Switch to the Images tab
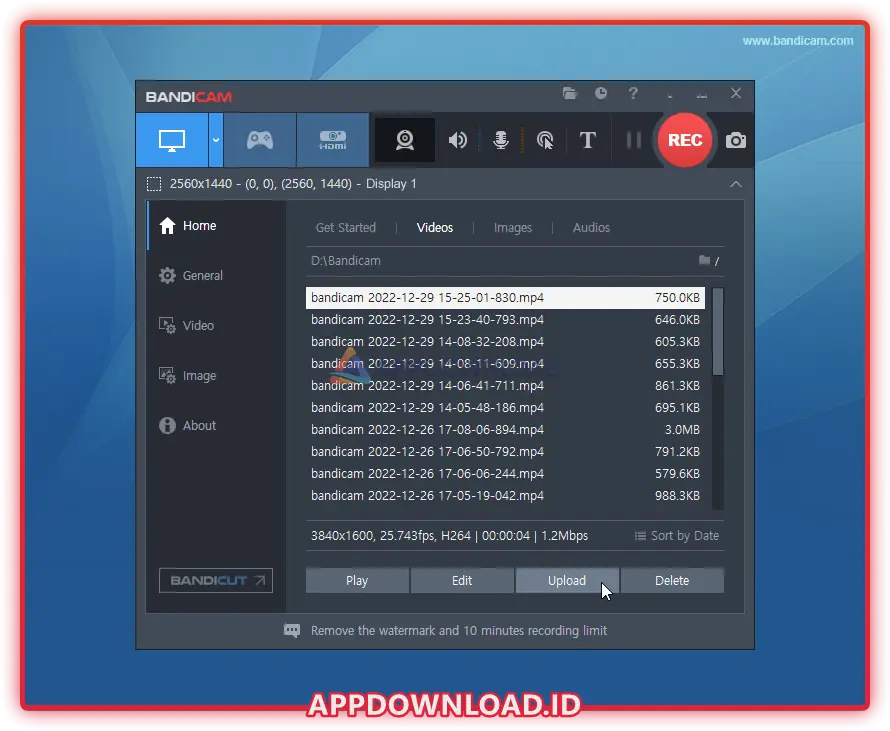This screenshot has height=731, width=890. pos(513,228)
